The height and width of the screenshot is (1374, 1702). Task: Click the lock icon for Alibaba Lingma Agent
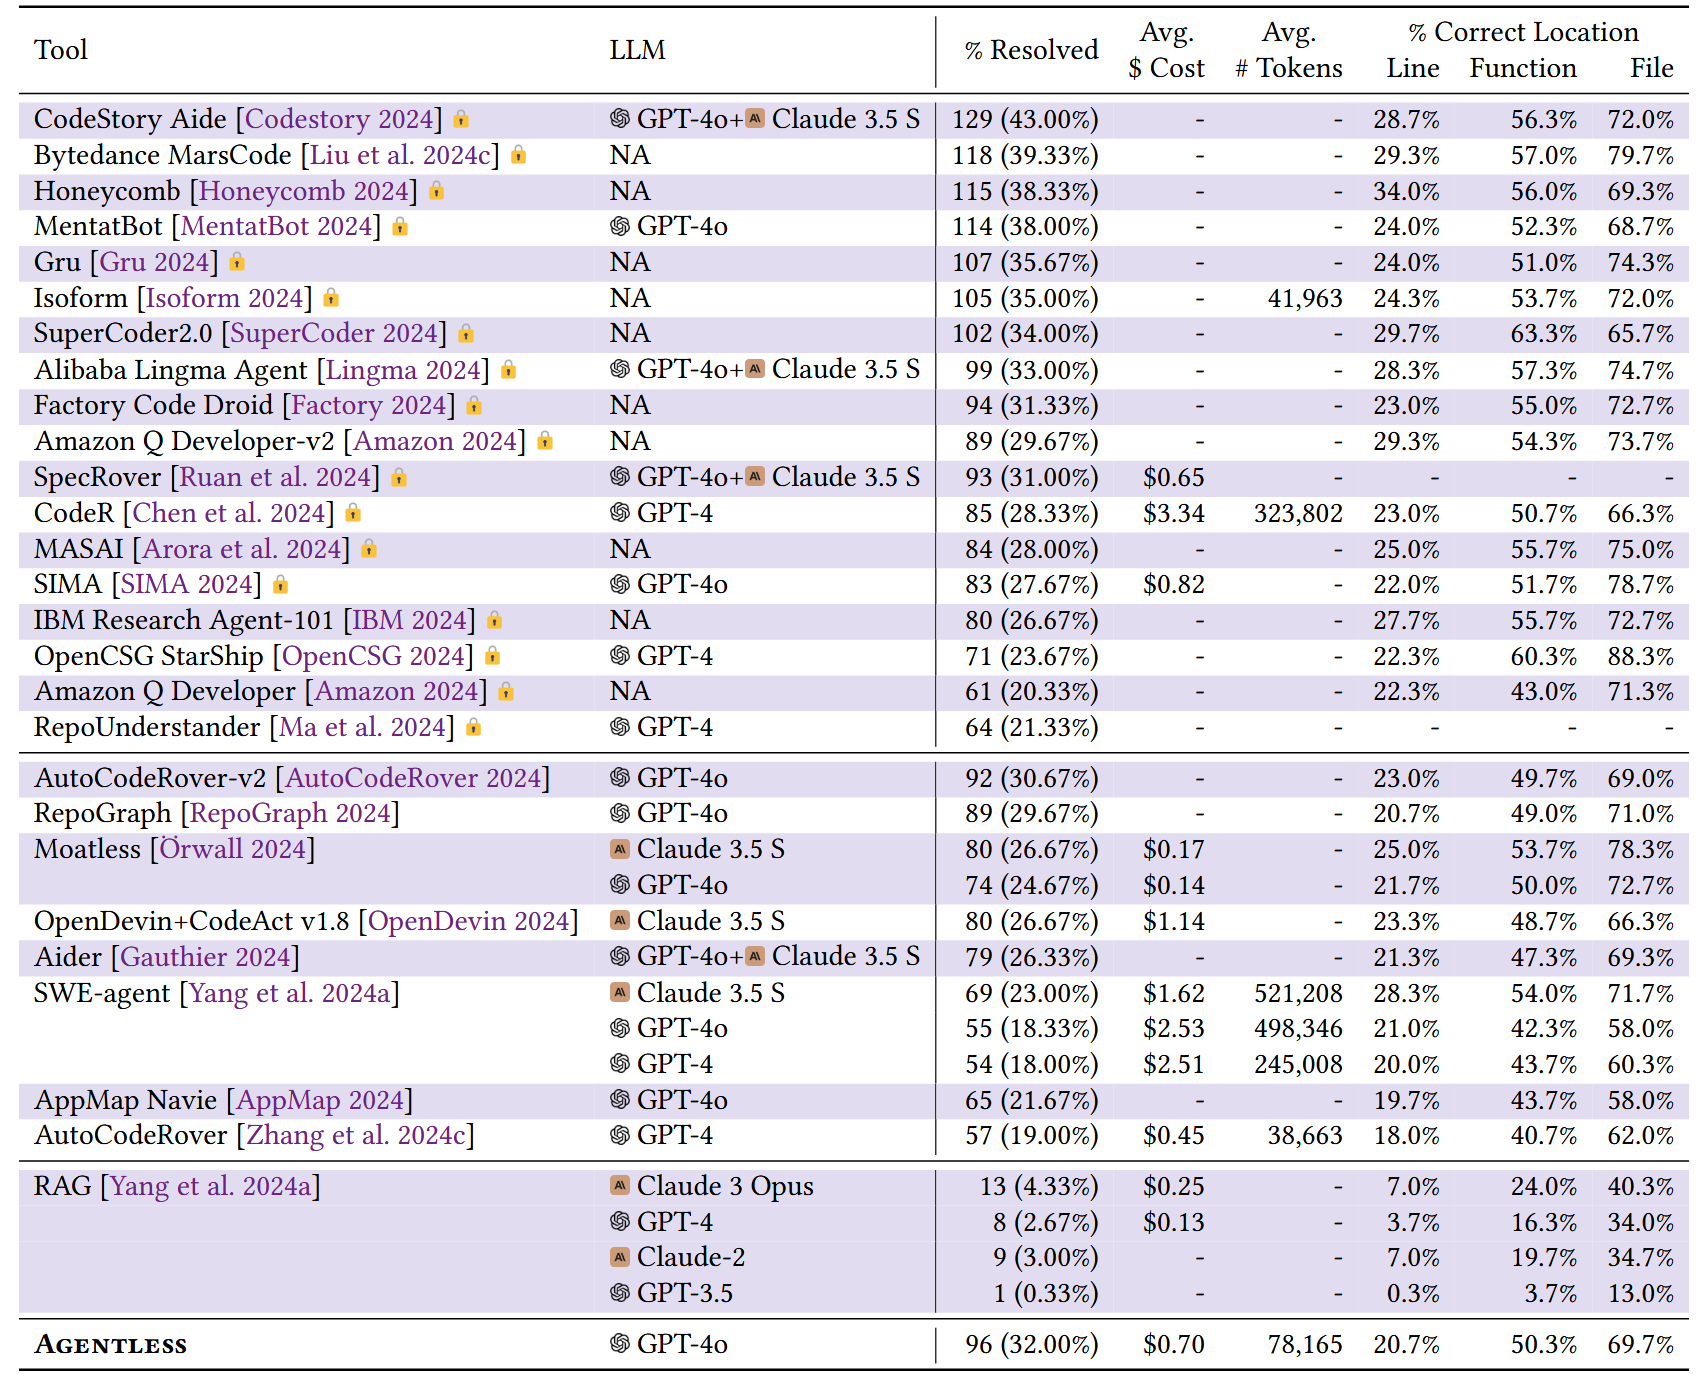point(508,370)
